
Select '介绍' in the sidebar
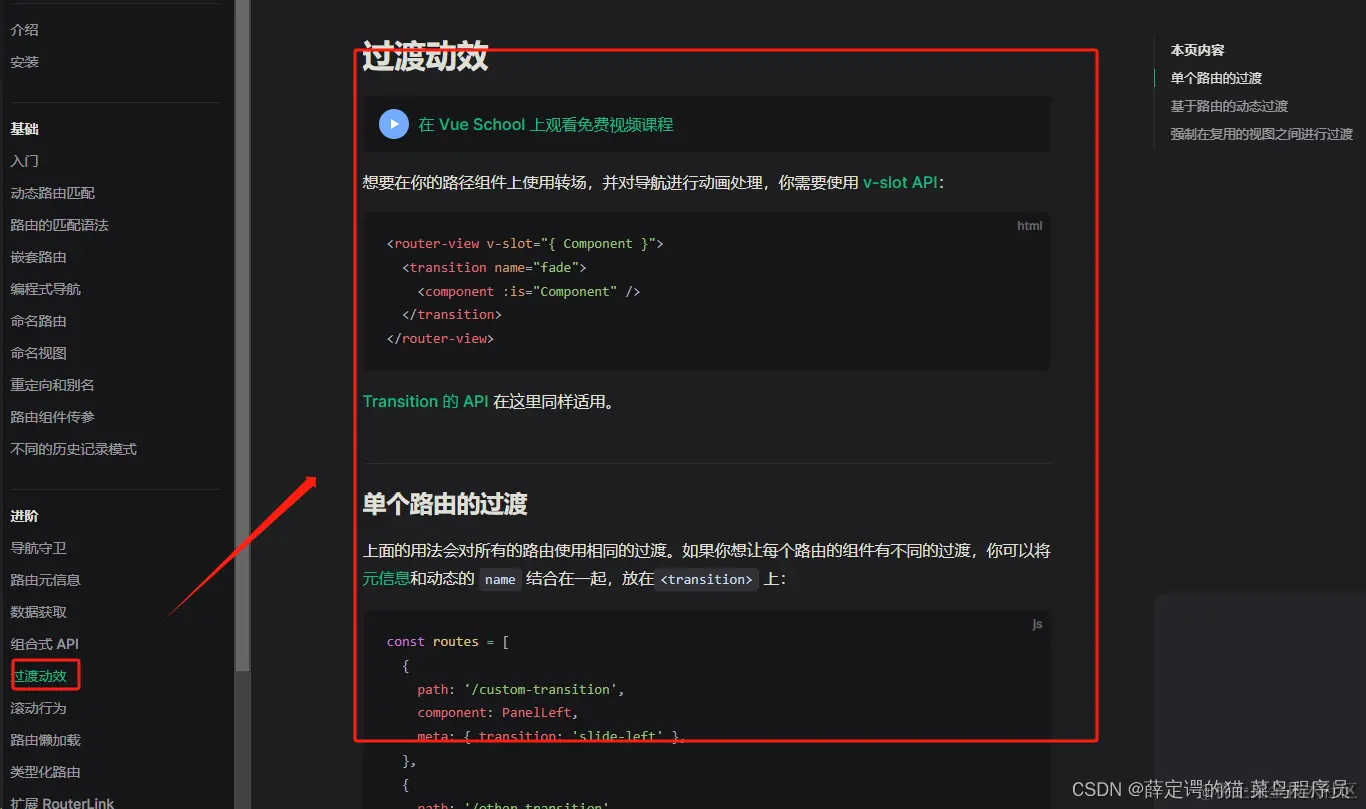(24, 29)
